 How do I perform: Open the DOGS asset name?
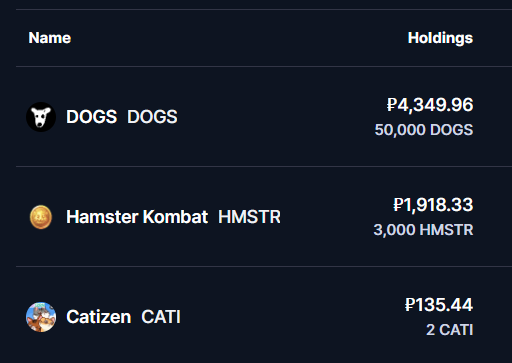pos(92,117)
